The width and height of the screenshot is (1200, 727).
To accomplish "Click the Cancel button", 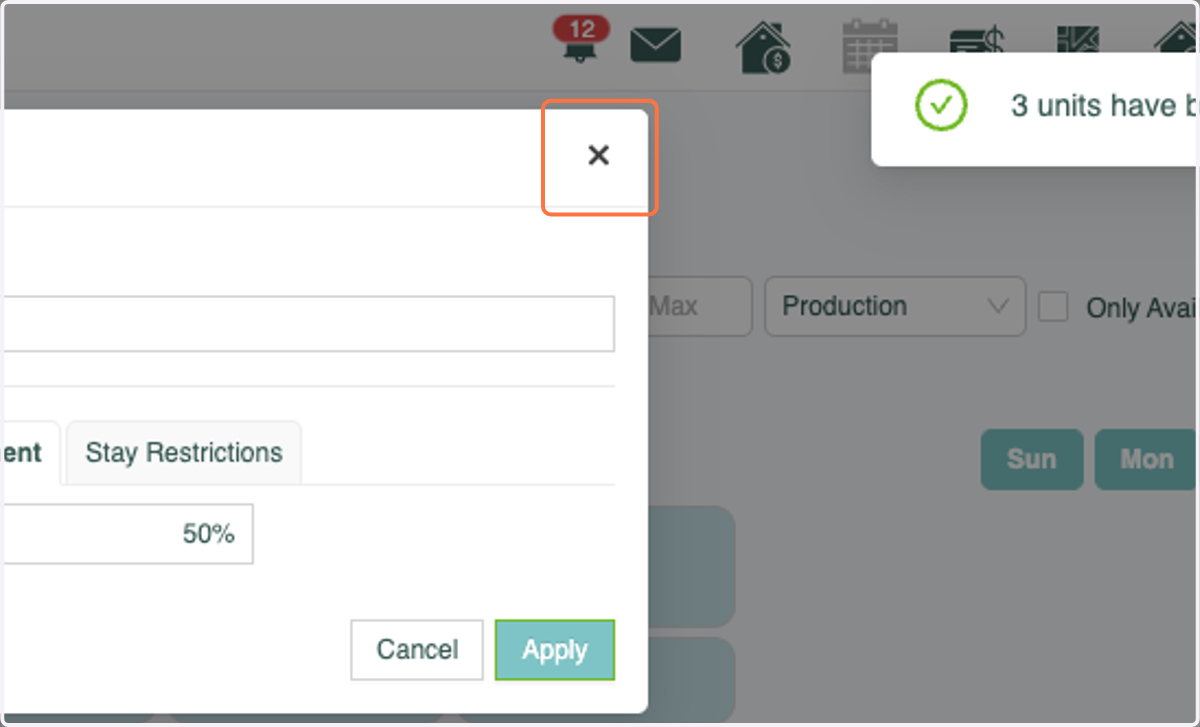I will click(417, 650).
